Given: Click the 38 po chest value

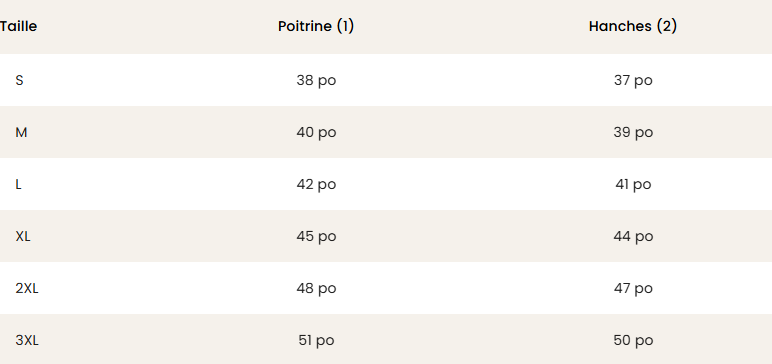Looking at the screenshot, I should point(316,80).
